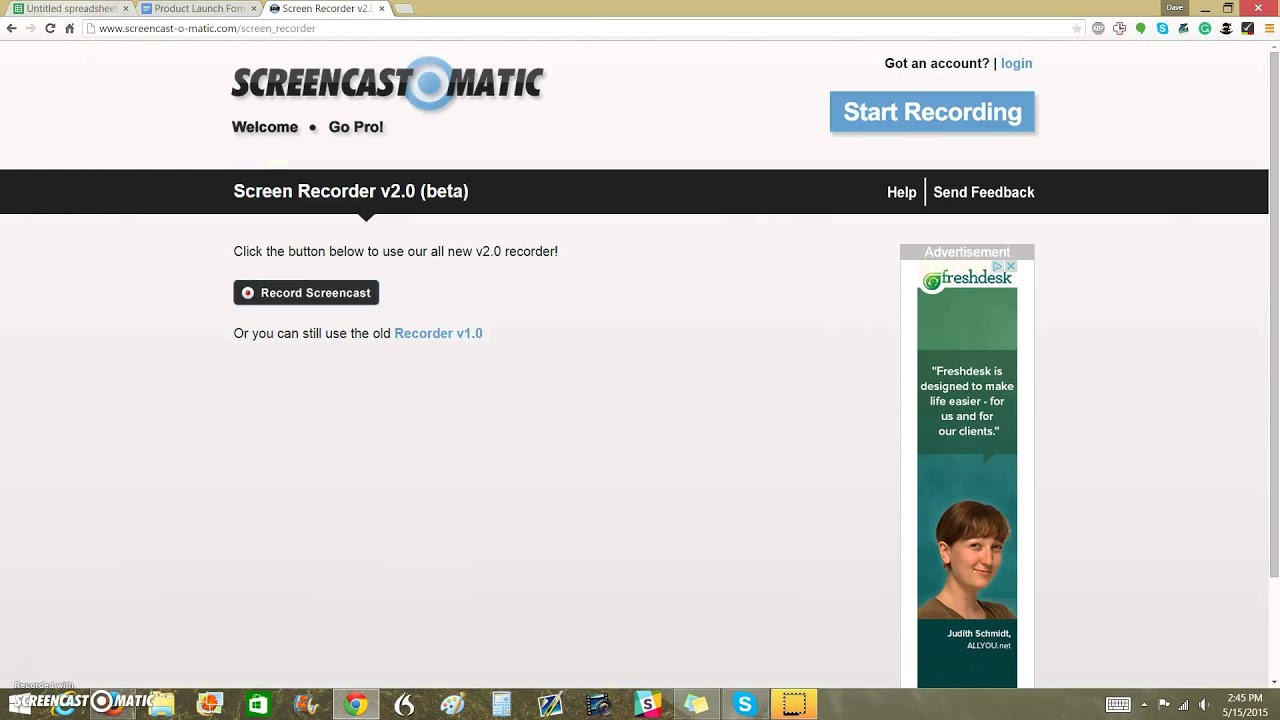Click the on-screen keyboard tray icon

pyautogui.click(x=1118, y=705)
